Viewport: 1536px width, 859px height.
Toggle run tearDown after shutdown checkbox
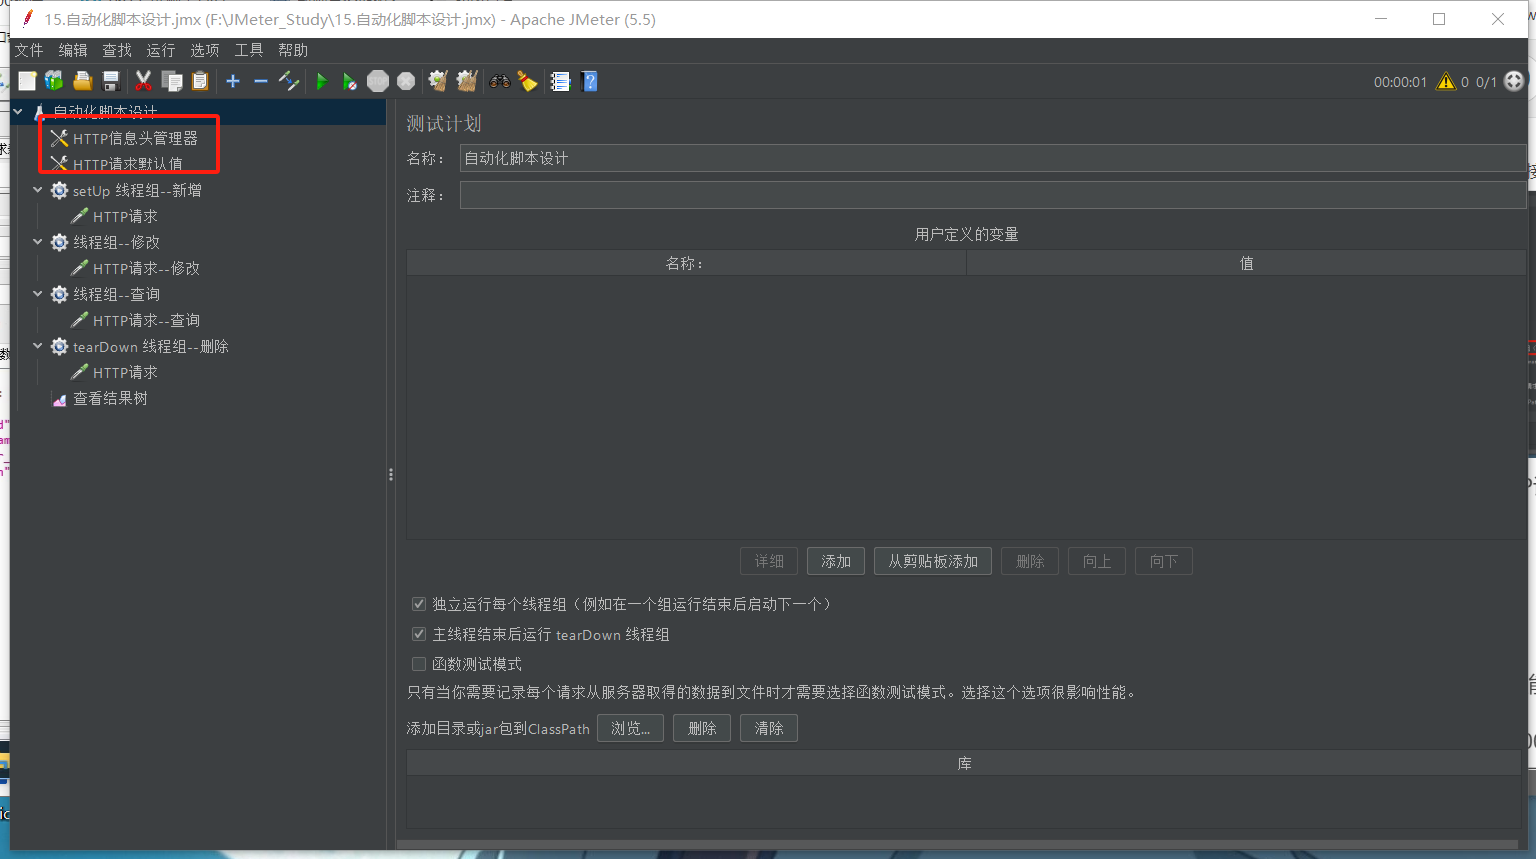[x=419, y=634]
